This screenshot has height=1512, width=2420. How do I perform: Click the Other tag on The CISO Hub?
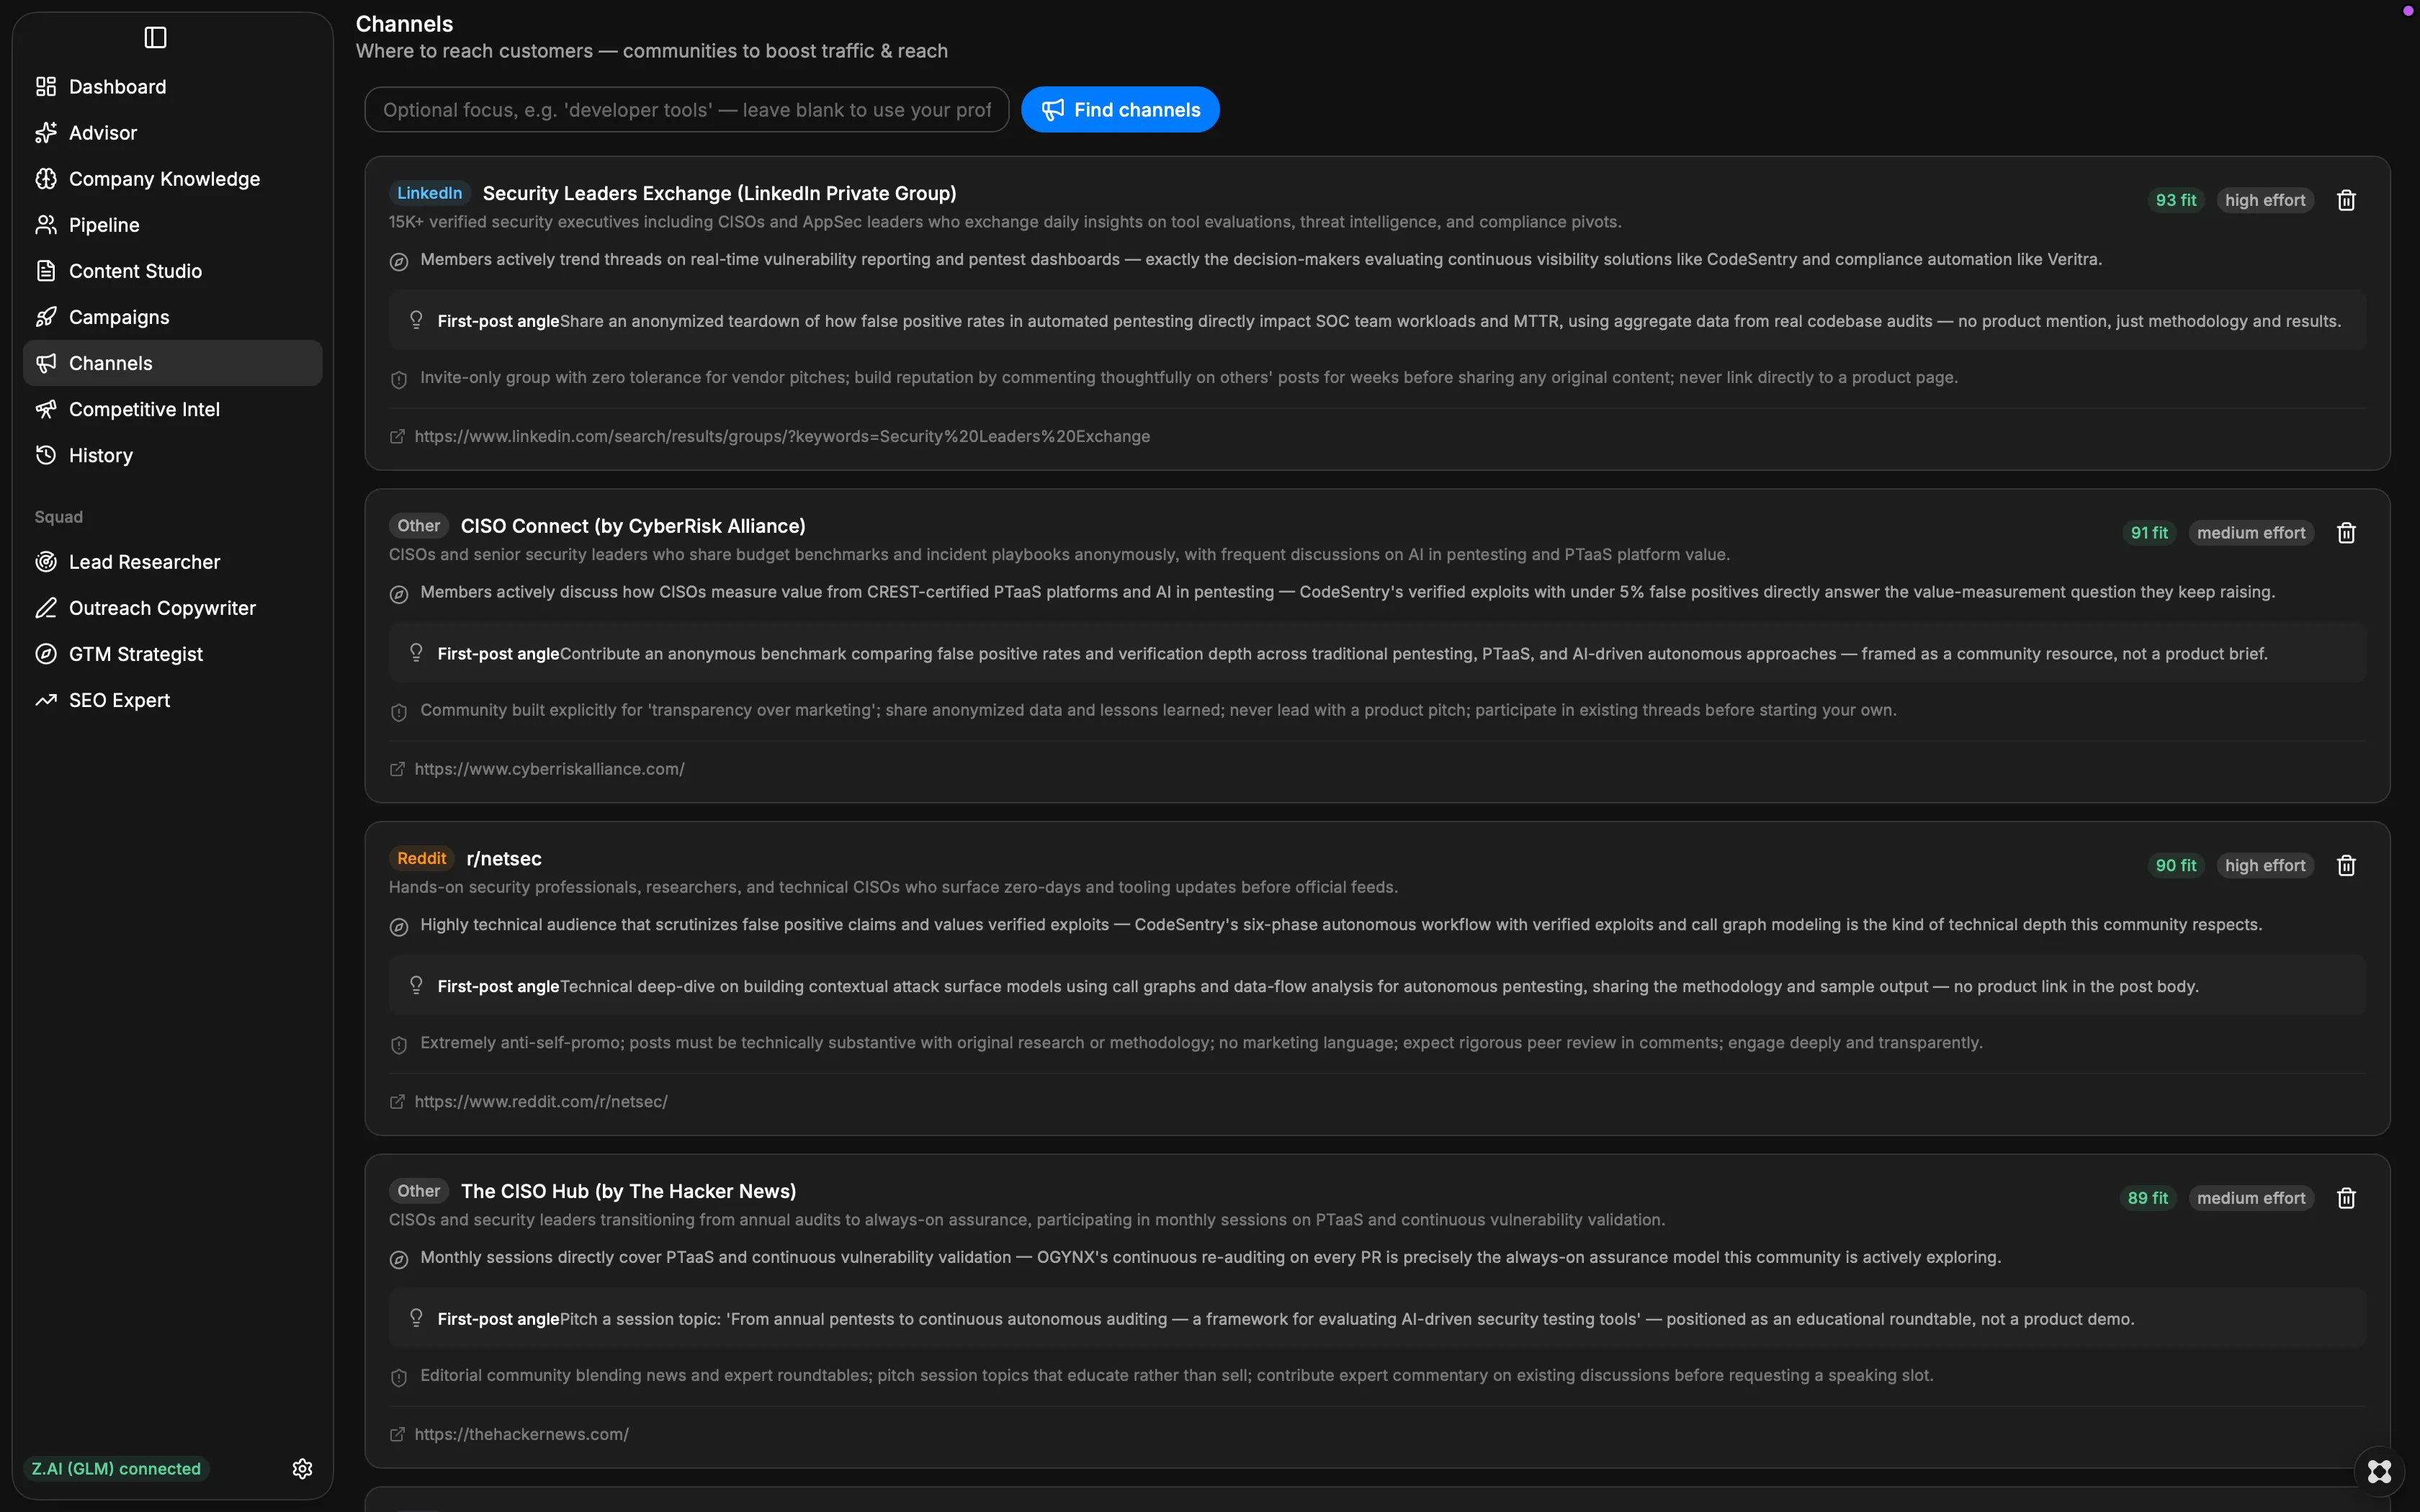click(x=418, y=1191)
